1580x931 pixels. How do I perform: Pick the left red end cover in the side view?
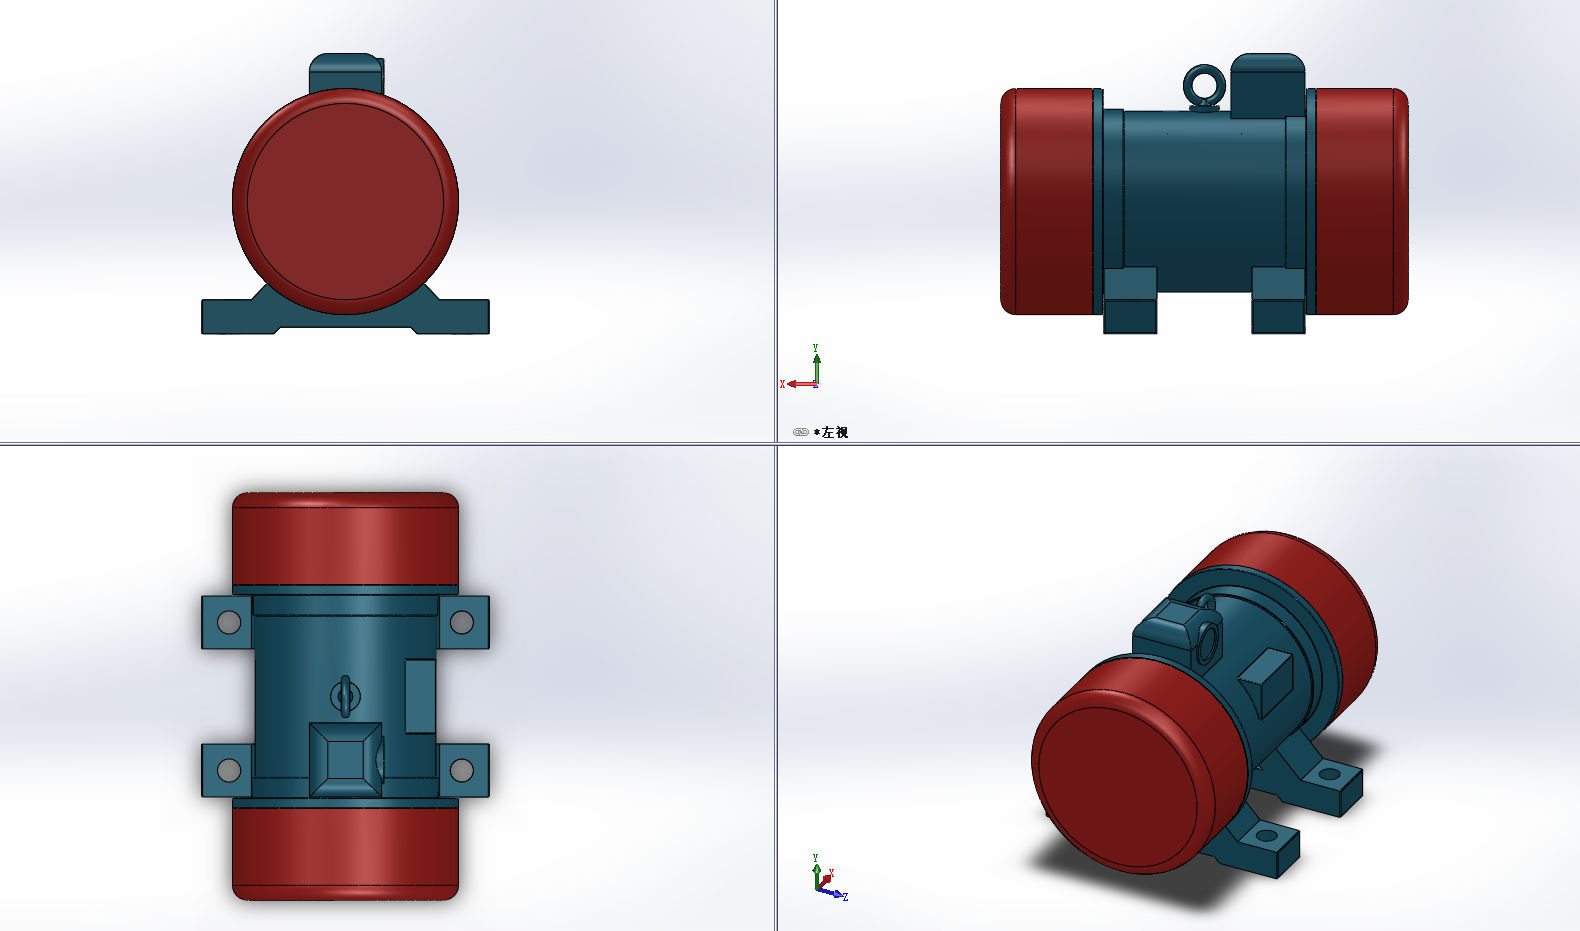pyautogui.click(x=1047, y=201)
